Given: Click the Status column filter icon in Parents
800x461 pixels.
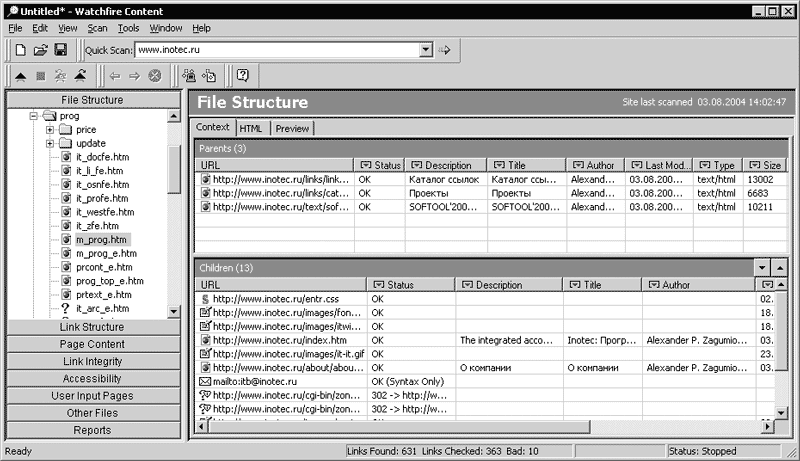Looking at the screenshot, I should tap(365, 165).
